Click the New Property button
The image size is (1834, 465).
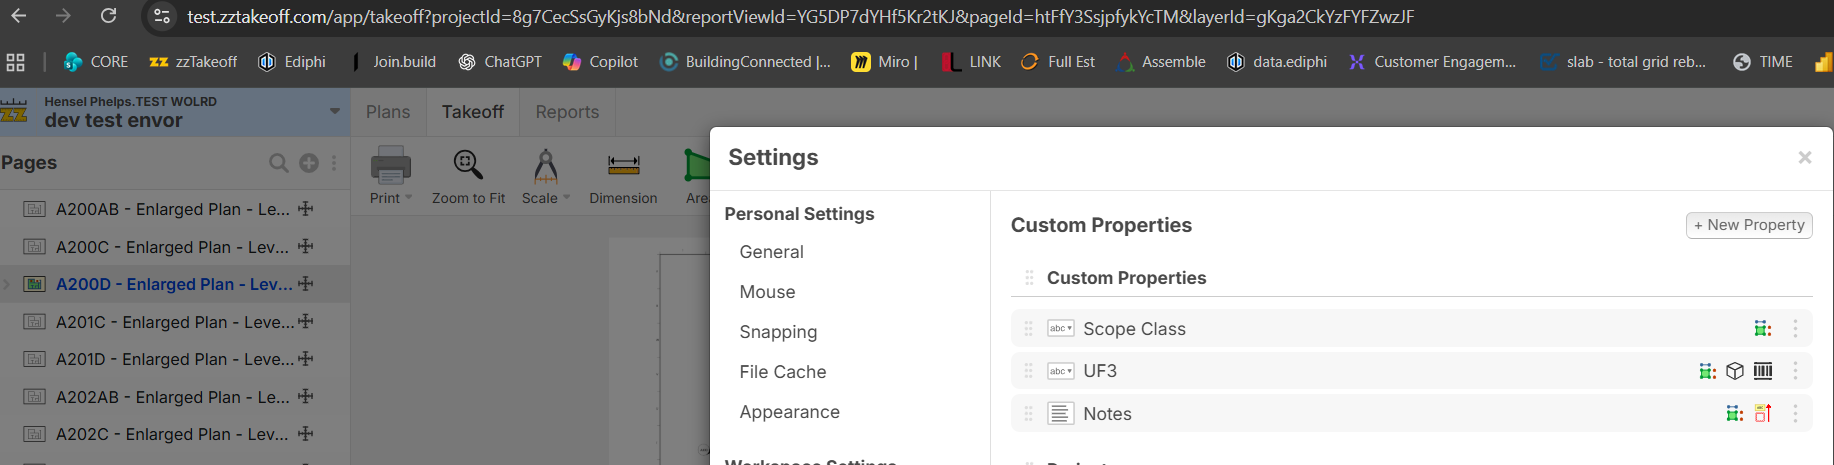click(x=1748, y=225)
